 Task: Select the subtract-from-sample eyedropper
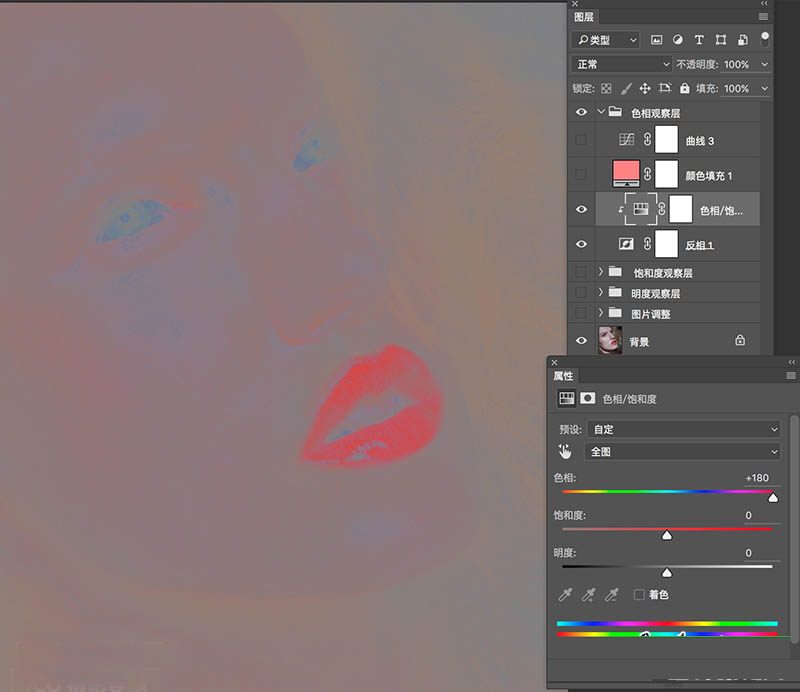coord(612,595)
